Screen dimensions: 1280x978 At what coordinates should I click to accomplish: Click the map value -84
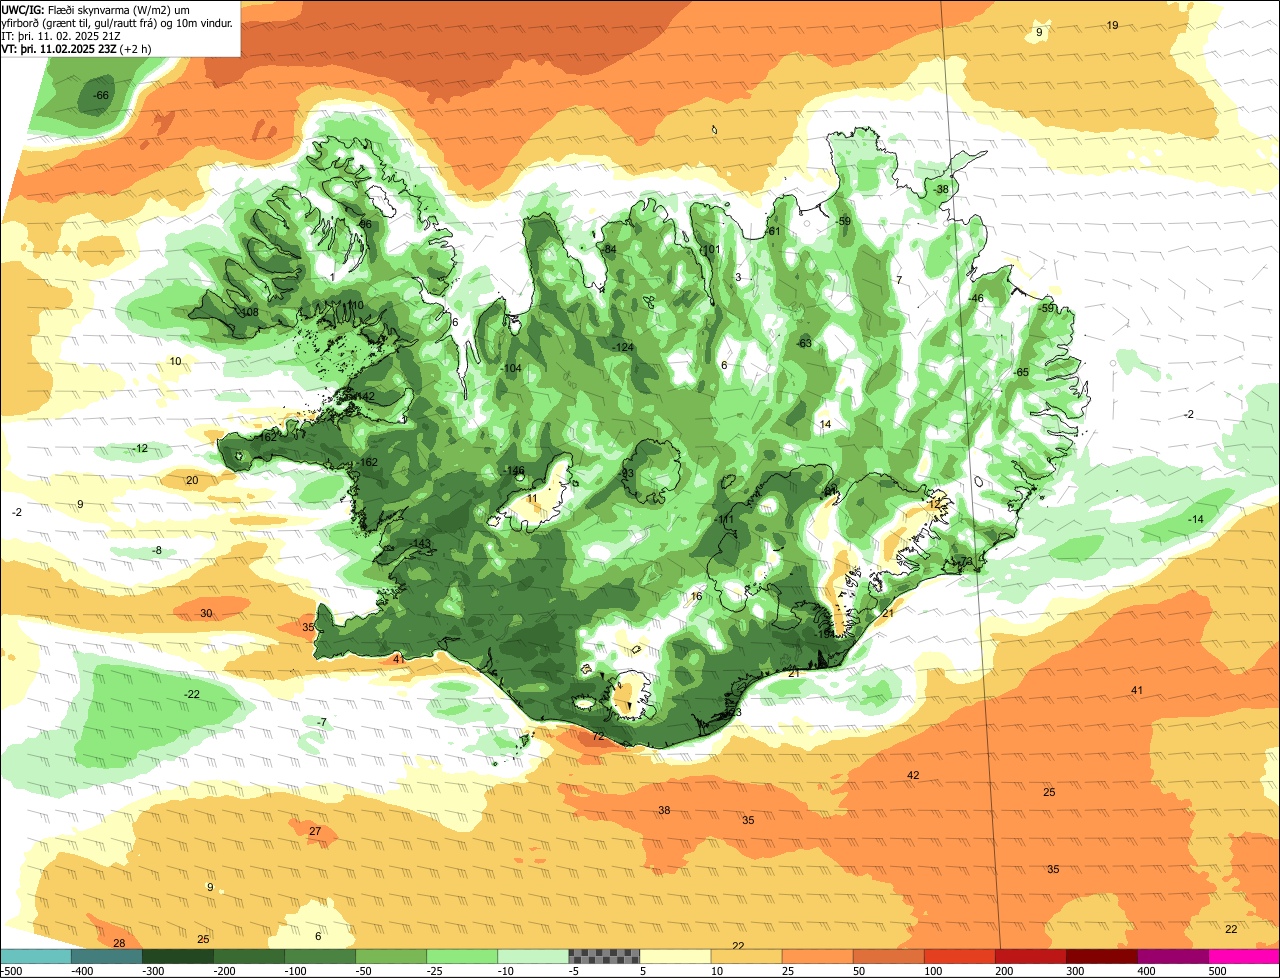tap(608, 249)
